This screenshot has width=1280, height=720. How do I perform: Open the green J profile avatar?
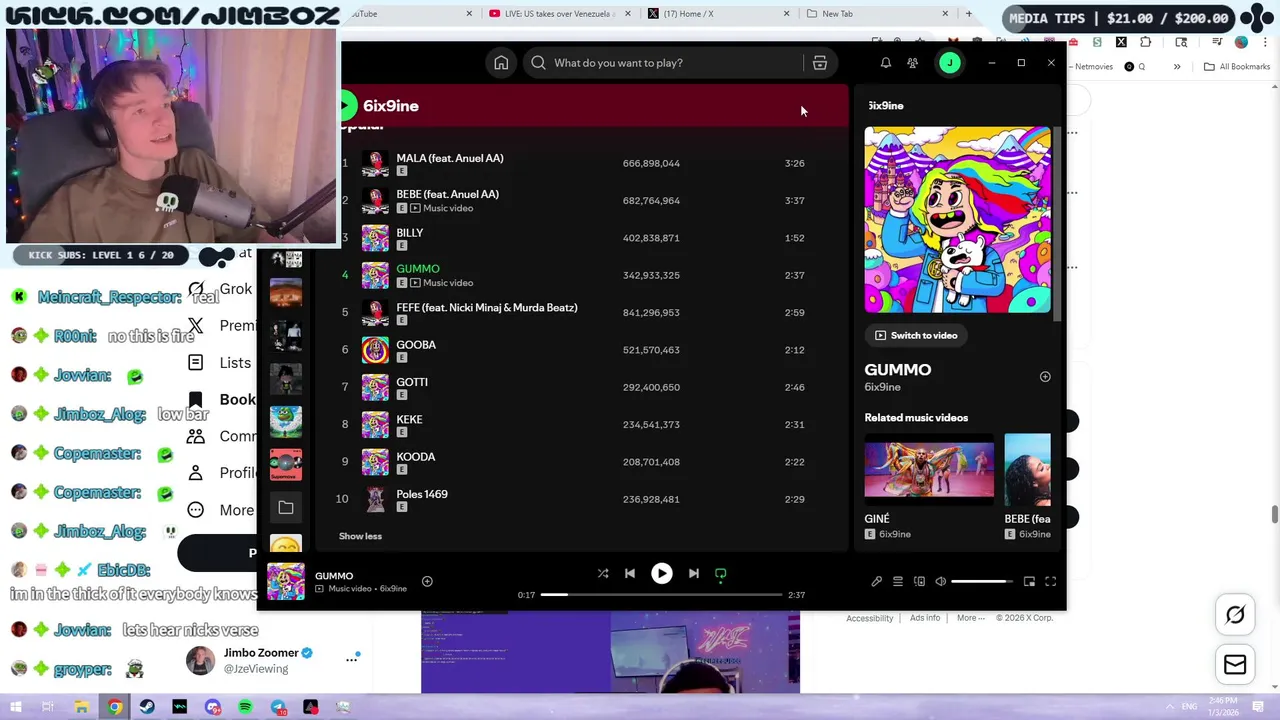[949, 63]
